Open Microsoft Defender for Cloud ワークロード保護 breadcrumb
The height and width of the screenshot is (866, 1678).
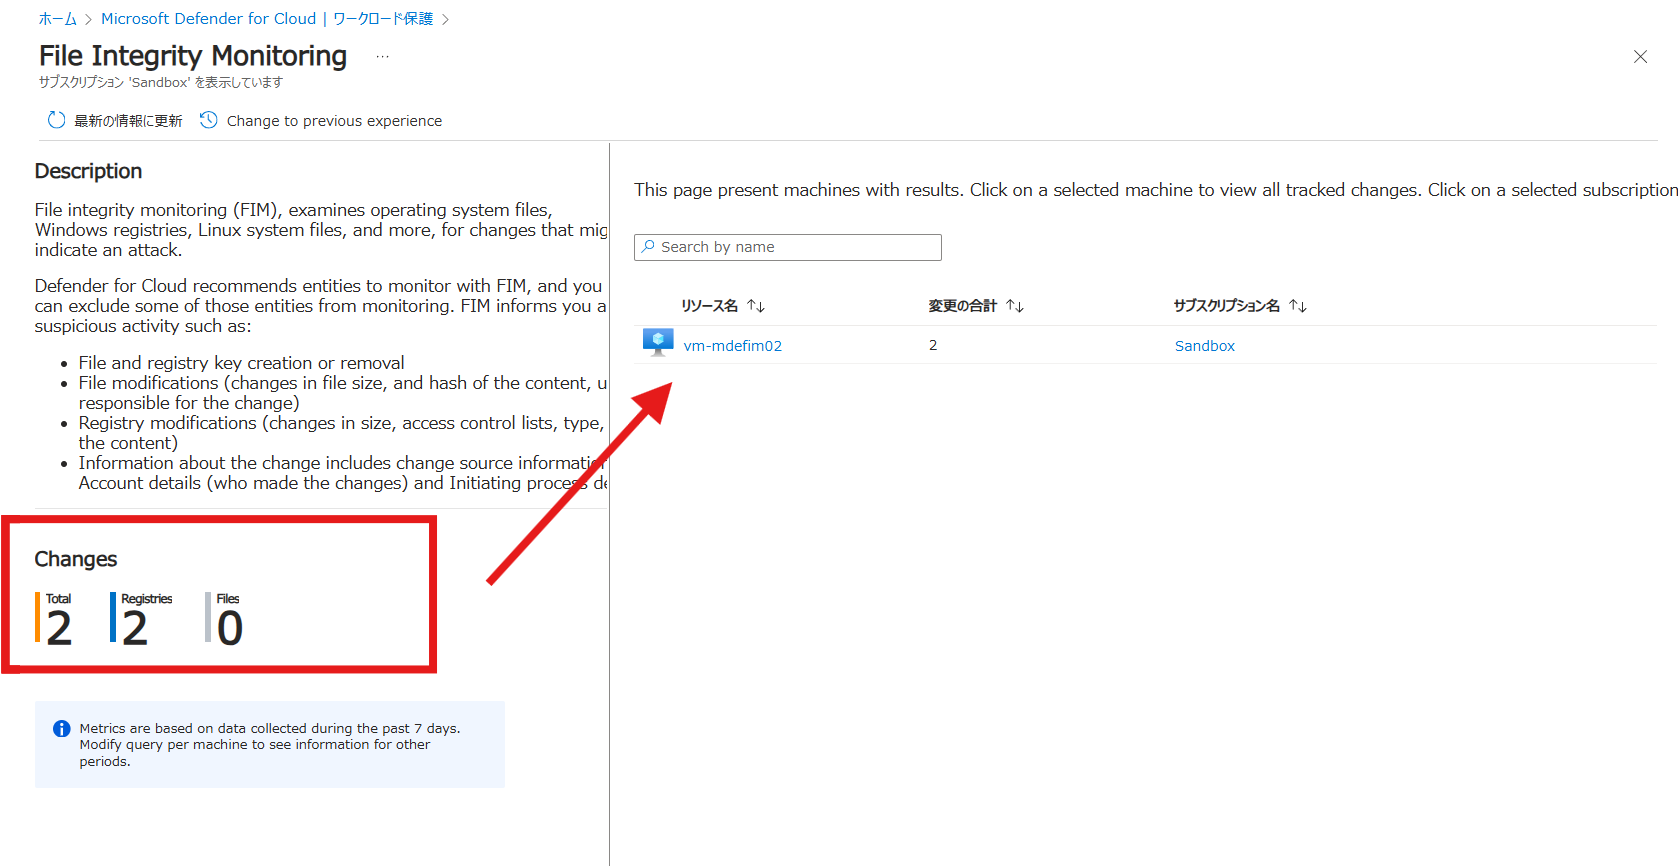[x=267, y=19]
